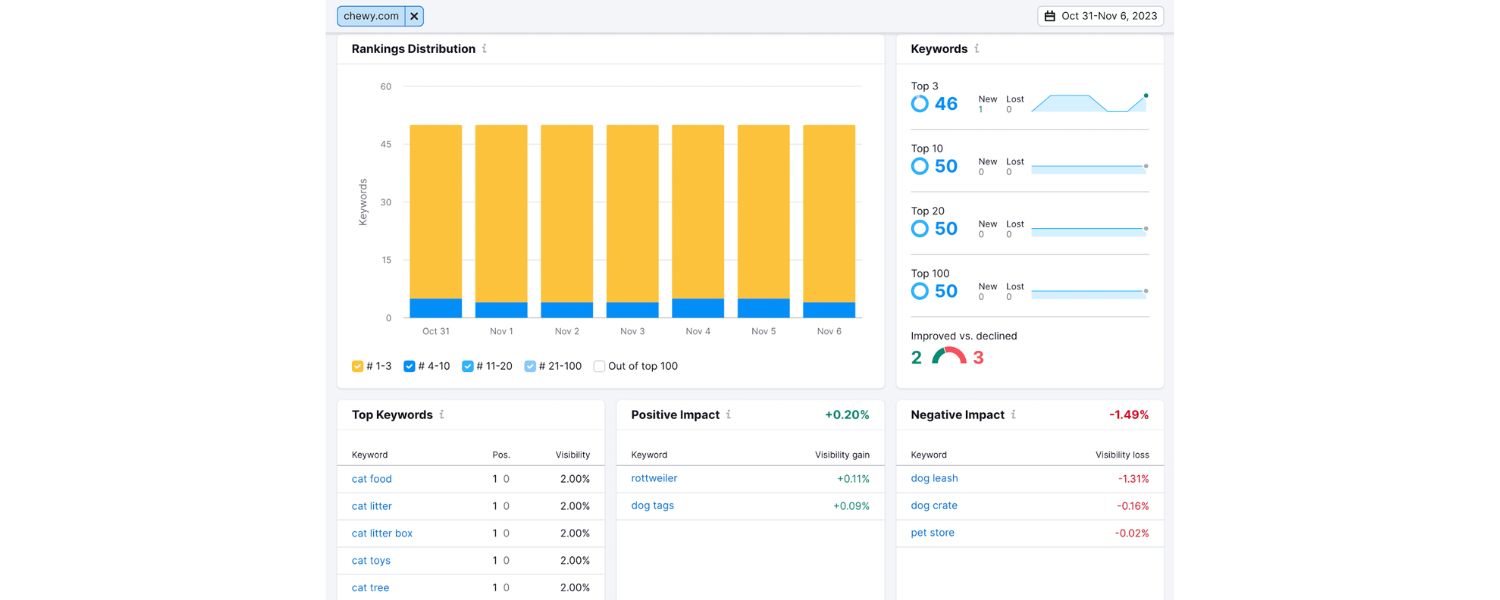Click the Positive Impact info icon

[x=729, y=414]
